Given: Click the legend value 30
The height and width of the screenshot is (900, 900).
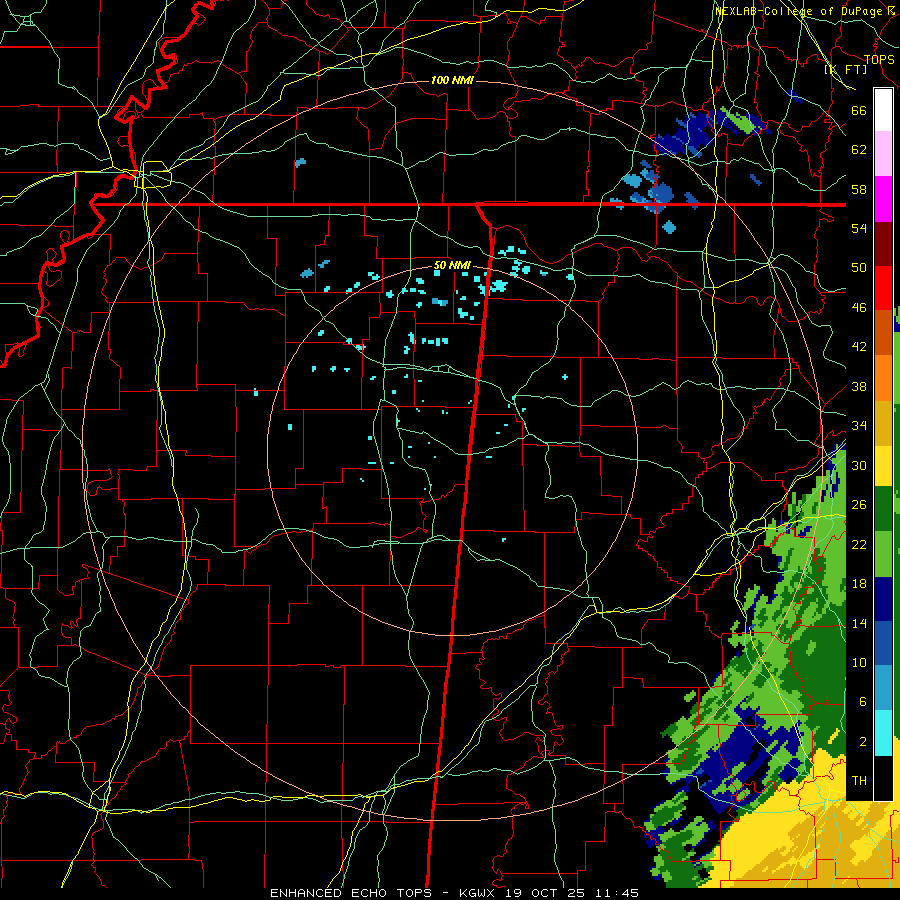Looking at the screenshot, I should click(859, 465).
